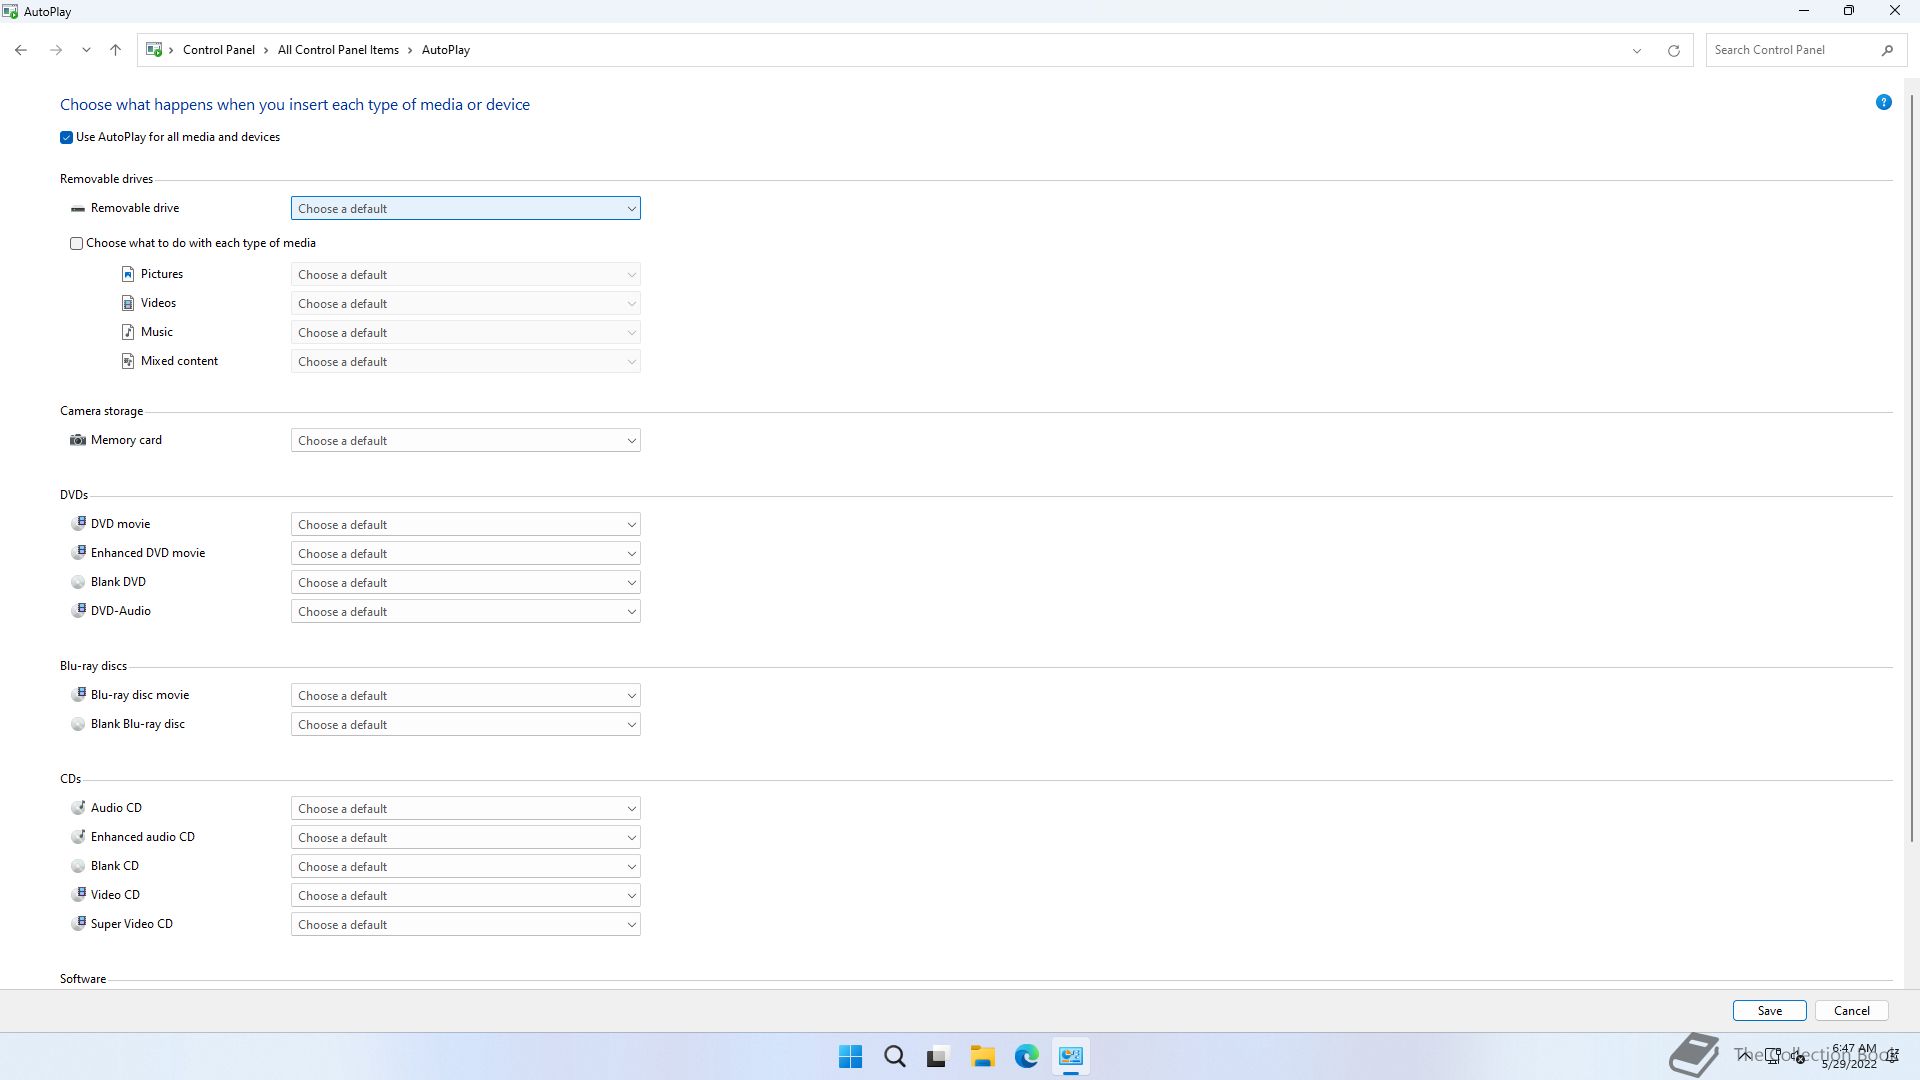Click Control Panel in the breadcrumb path

pos(218,50)
